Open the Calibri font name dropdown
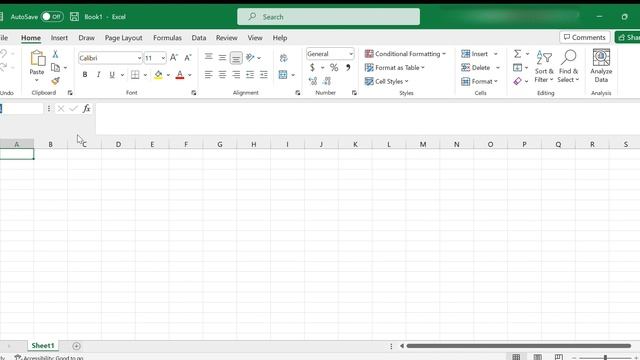Viewport: 640px width, 360px height. click(x=139, y=58)
